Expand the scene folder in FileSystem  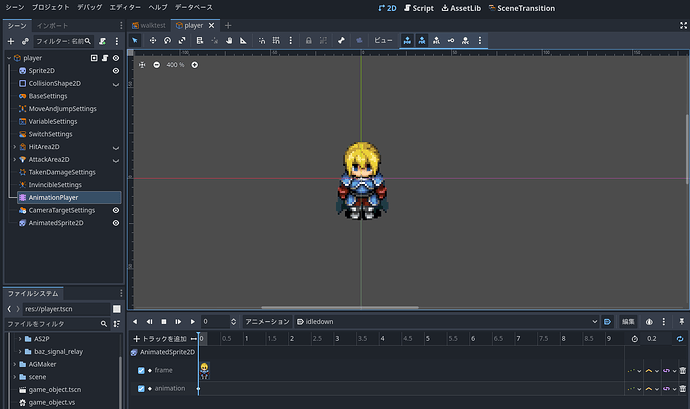point(15,377)
